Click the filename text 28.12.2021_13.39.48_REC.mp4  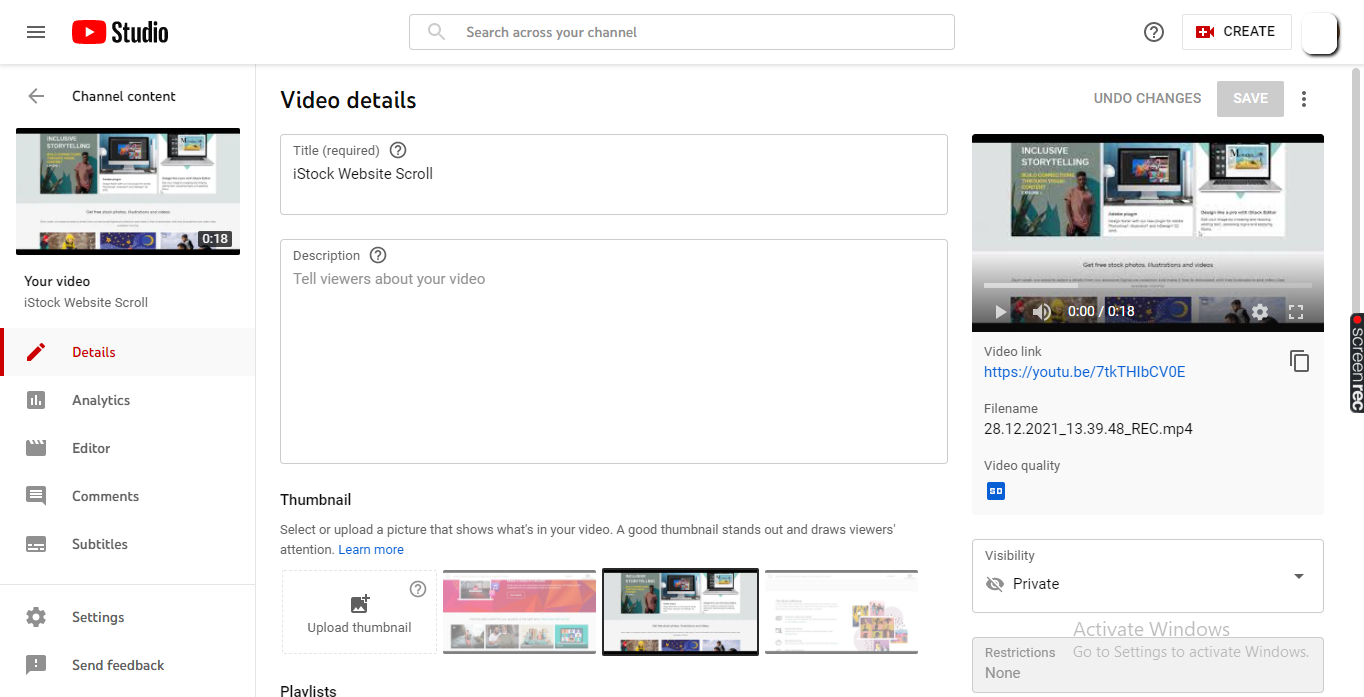pyautogui.click(x=1088, y=429)
